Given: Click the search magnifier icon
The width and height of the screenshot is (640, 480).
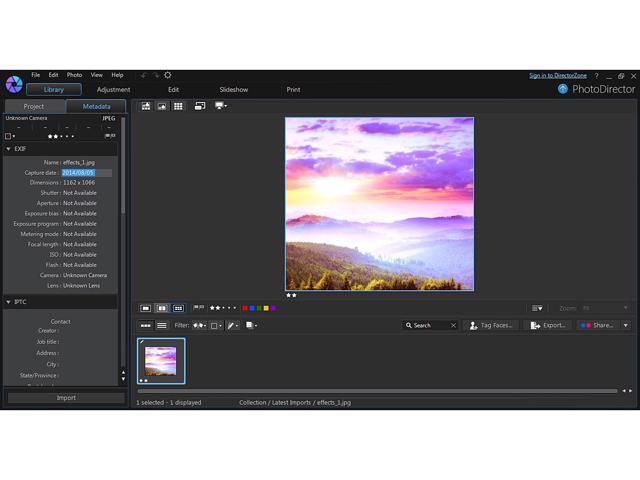Looking at the screenshot, I should [x=409, y=325].
